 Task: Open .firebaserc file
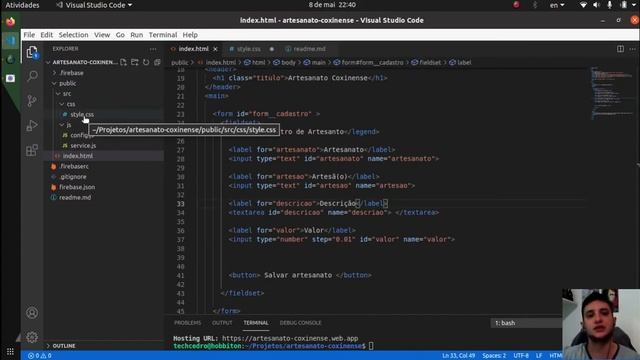[73, 166]
